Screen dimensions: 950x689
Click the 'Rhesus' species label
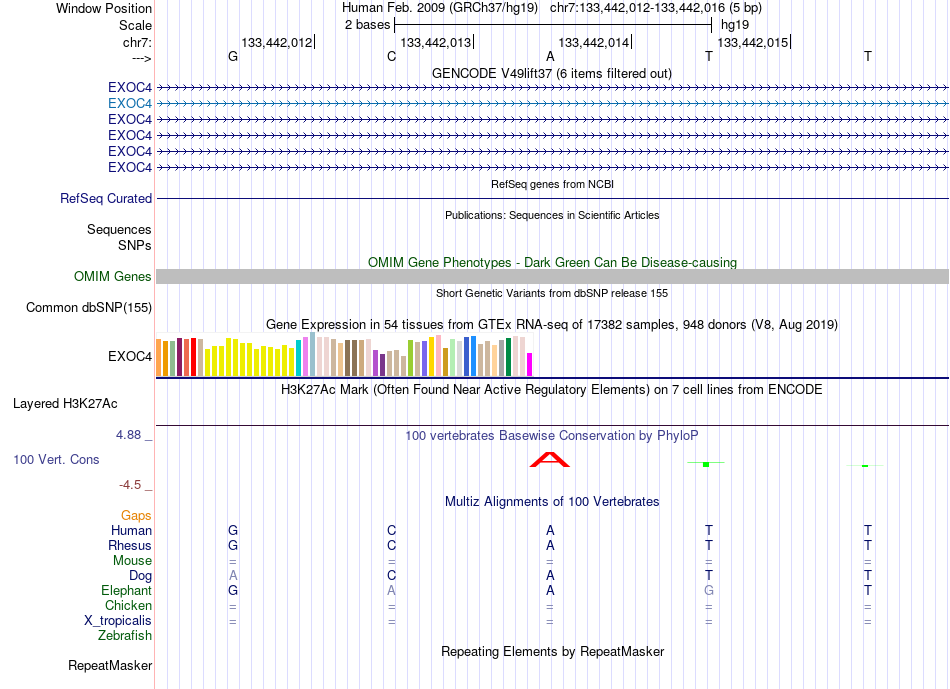click(130, 545)
